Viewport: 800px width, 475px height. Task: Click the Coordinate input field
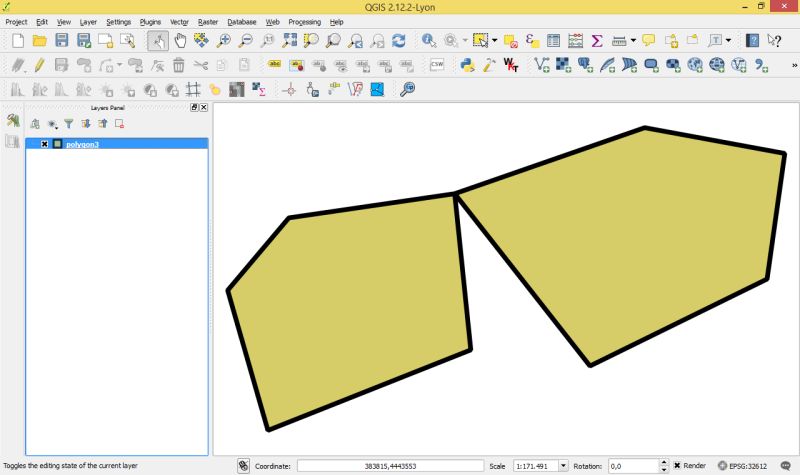pyautogui.click(x=390, y=466)
